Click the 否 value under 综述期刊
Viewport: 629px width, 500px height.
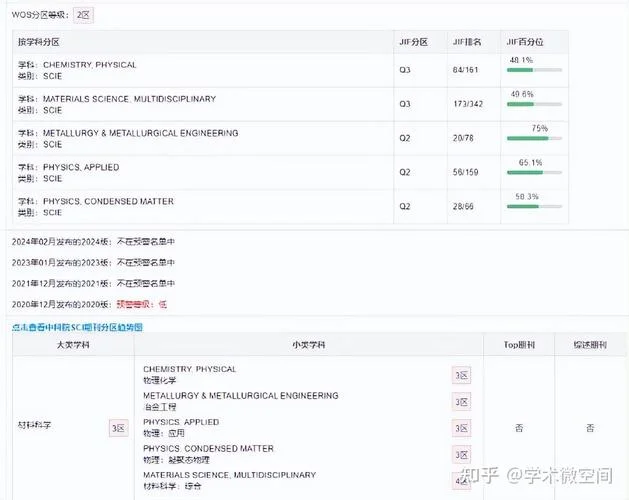click(590, 428)
